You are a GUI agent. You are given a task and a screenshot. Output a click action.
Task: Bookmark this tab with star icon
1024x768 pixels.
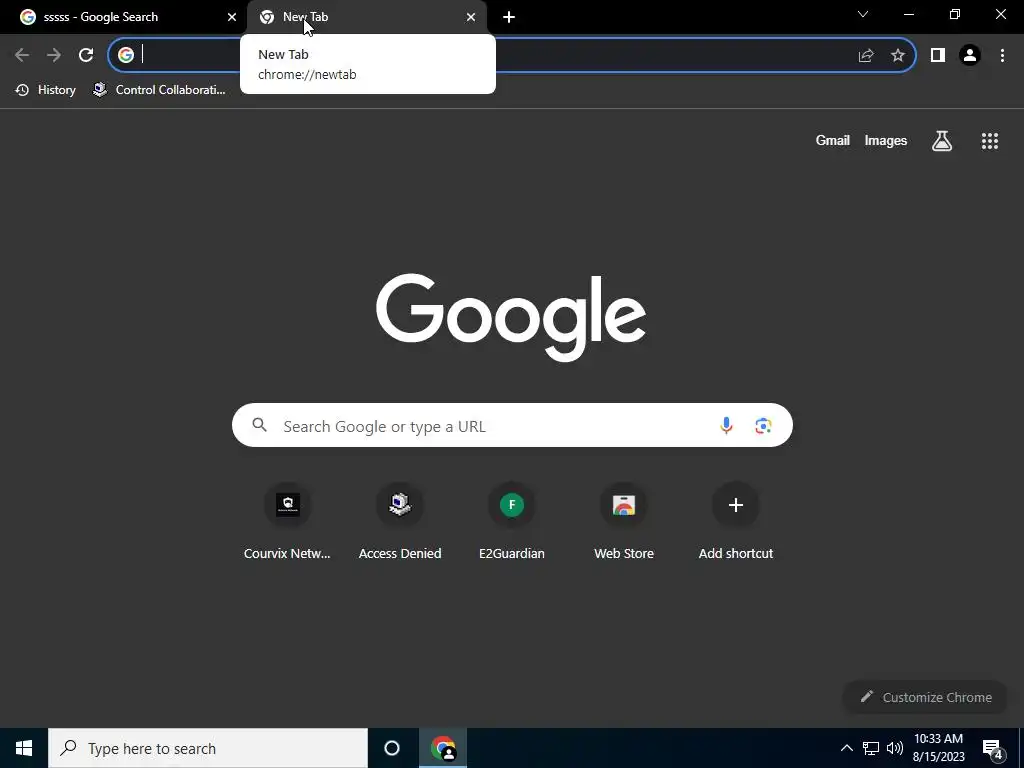coord(898,56)
